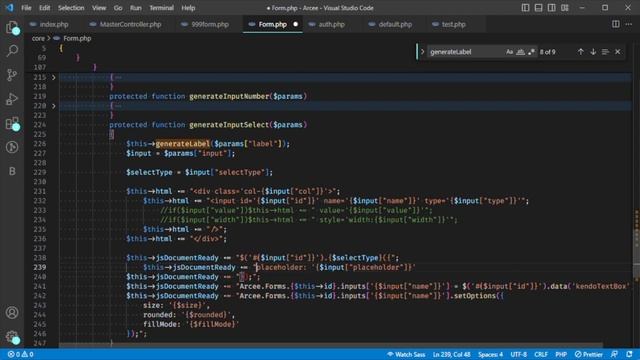Screen dimensions: 640x360
Task: Click find in selection icon
Action: pos(605,52)
